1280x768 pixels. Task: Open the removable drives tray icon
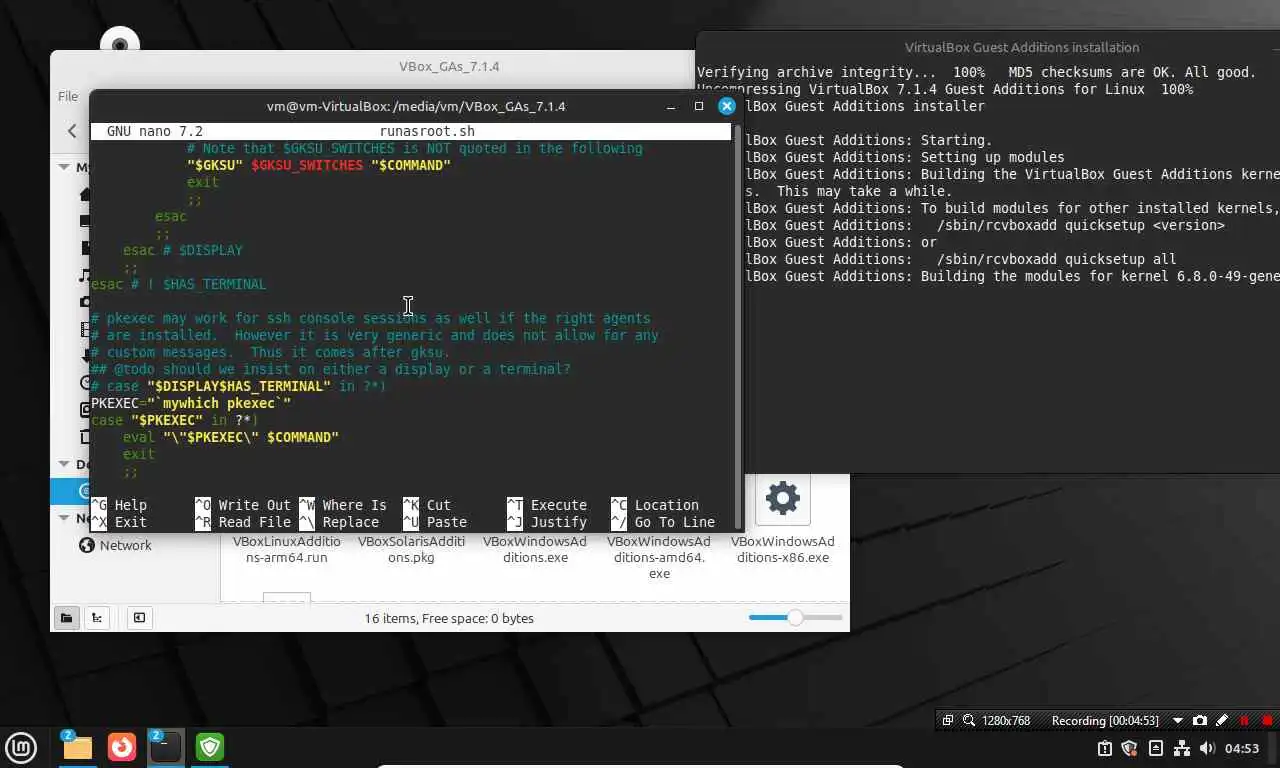1156,748
